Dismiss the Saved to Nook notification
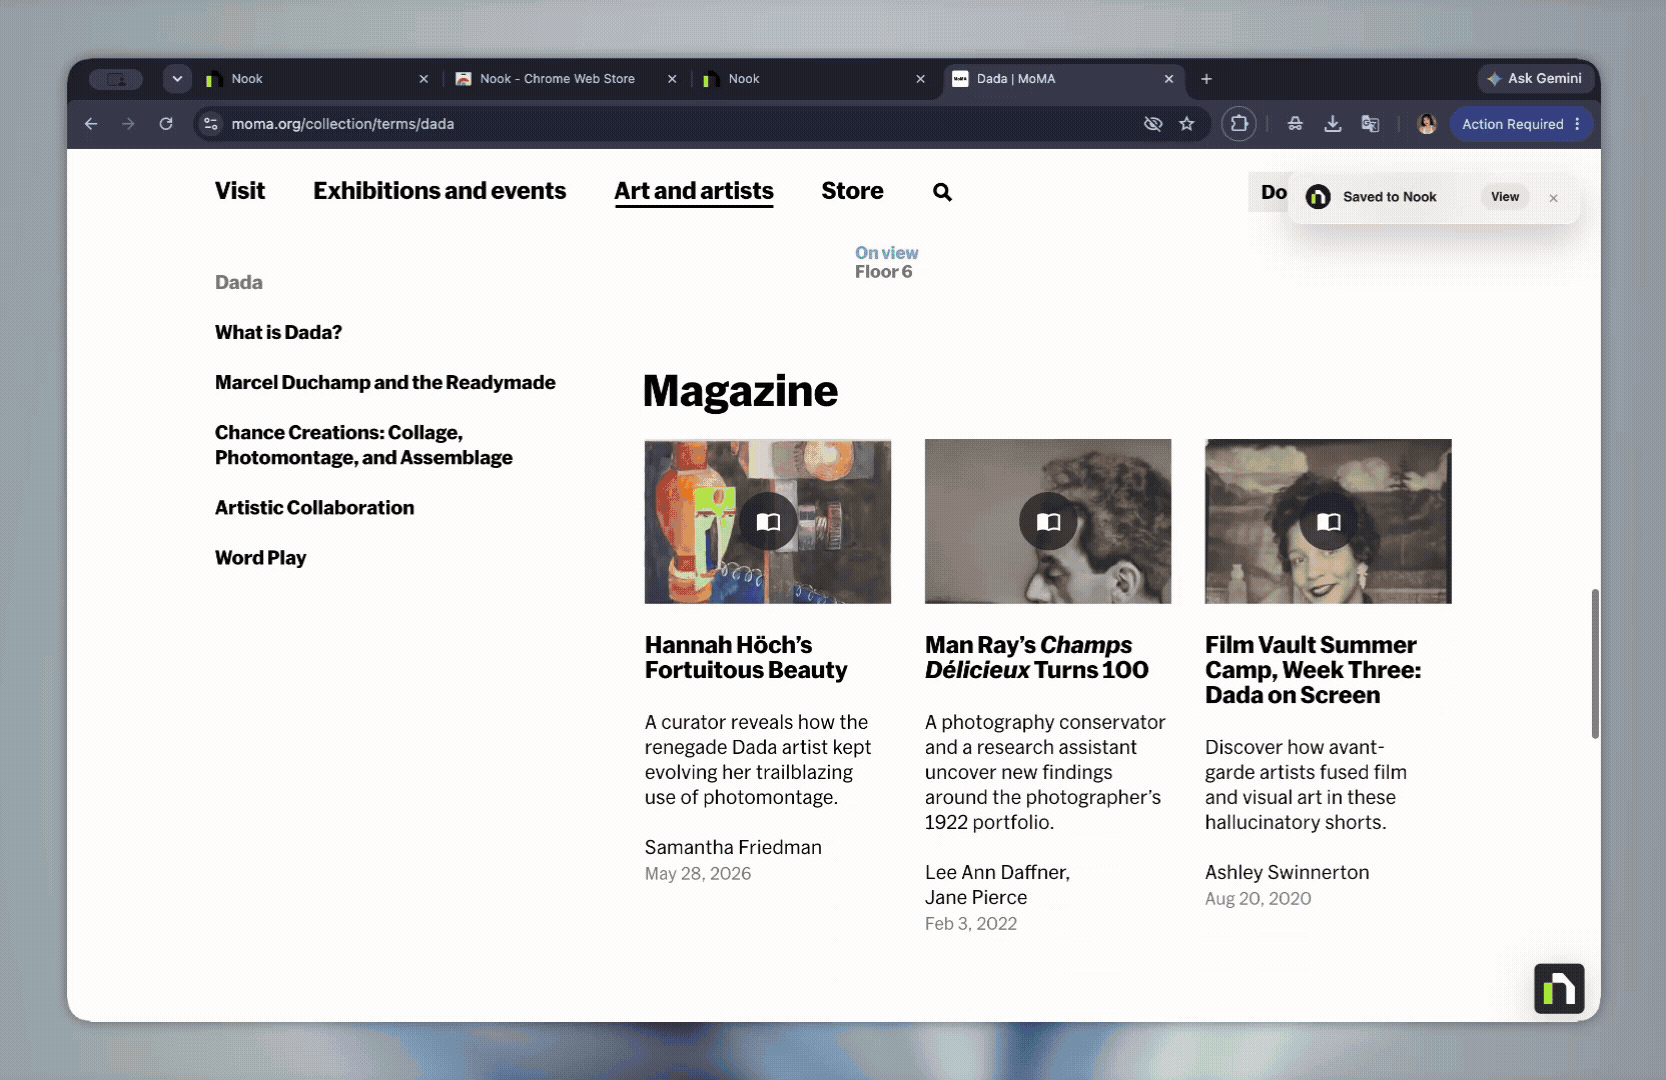 point(1553,198)
